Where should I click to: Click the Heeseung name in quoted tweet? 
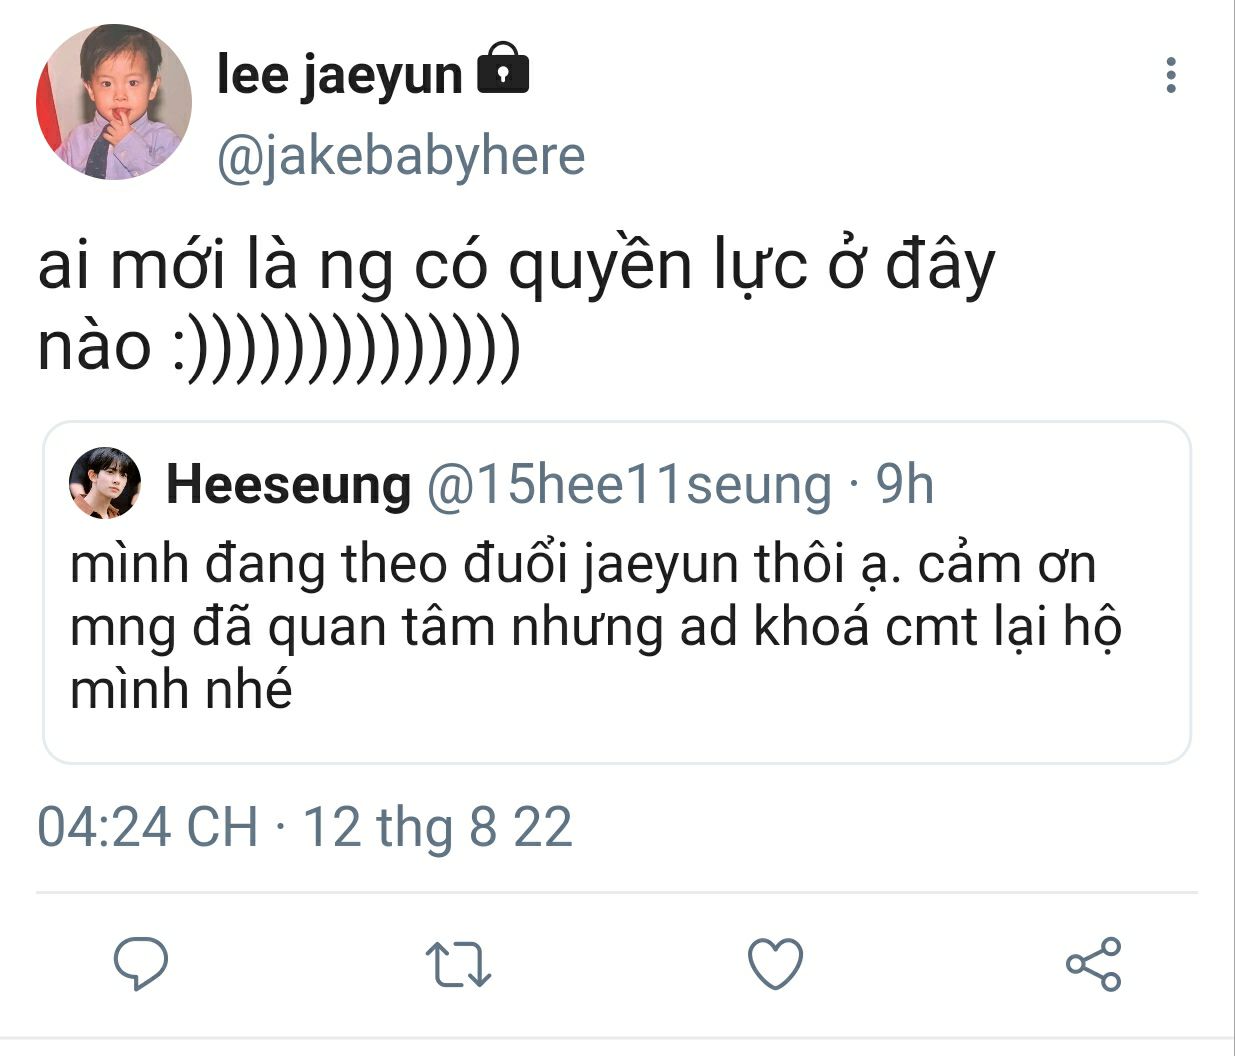point(288,485)
